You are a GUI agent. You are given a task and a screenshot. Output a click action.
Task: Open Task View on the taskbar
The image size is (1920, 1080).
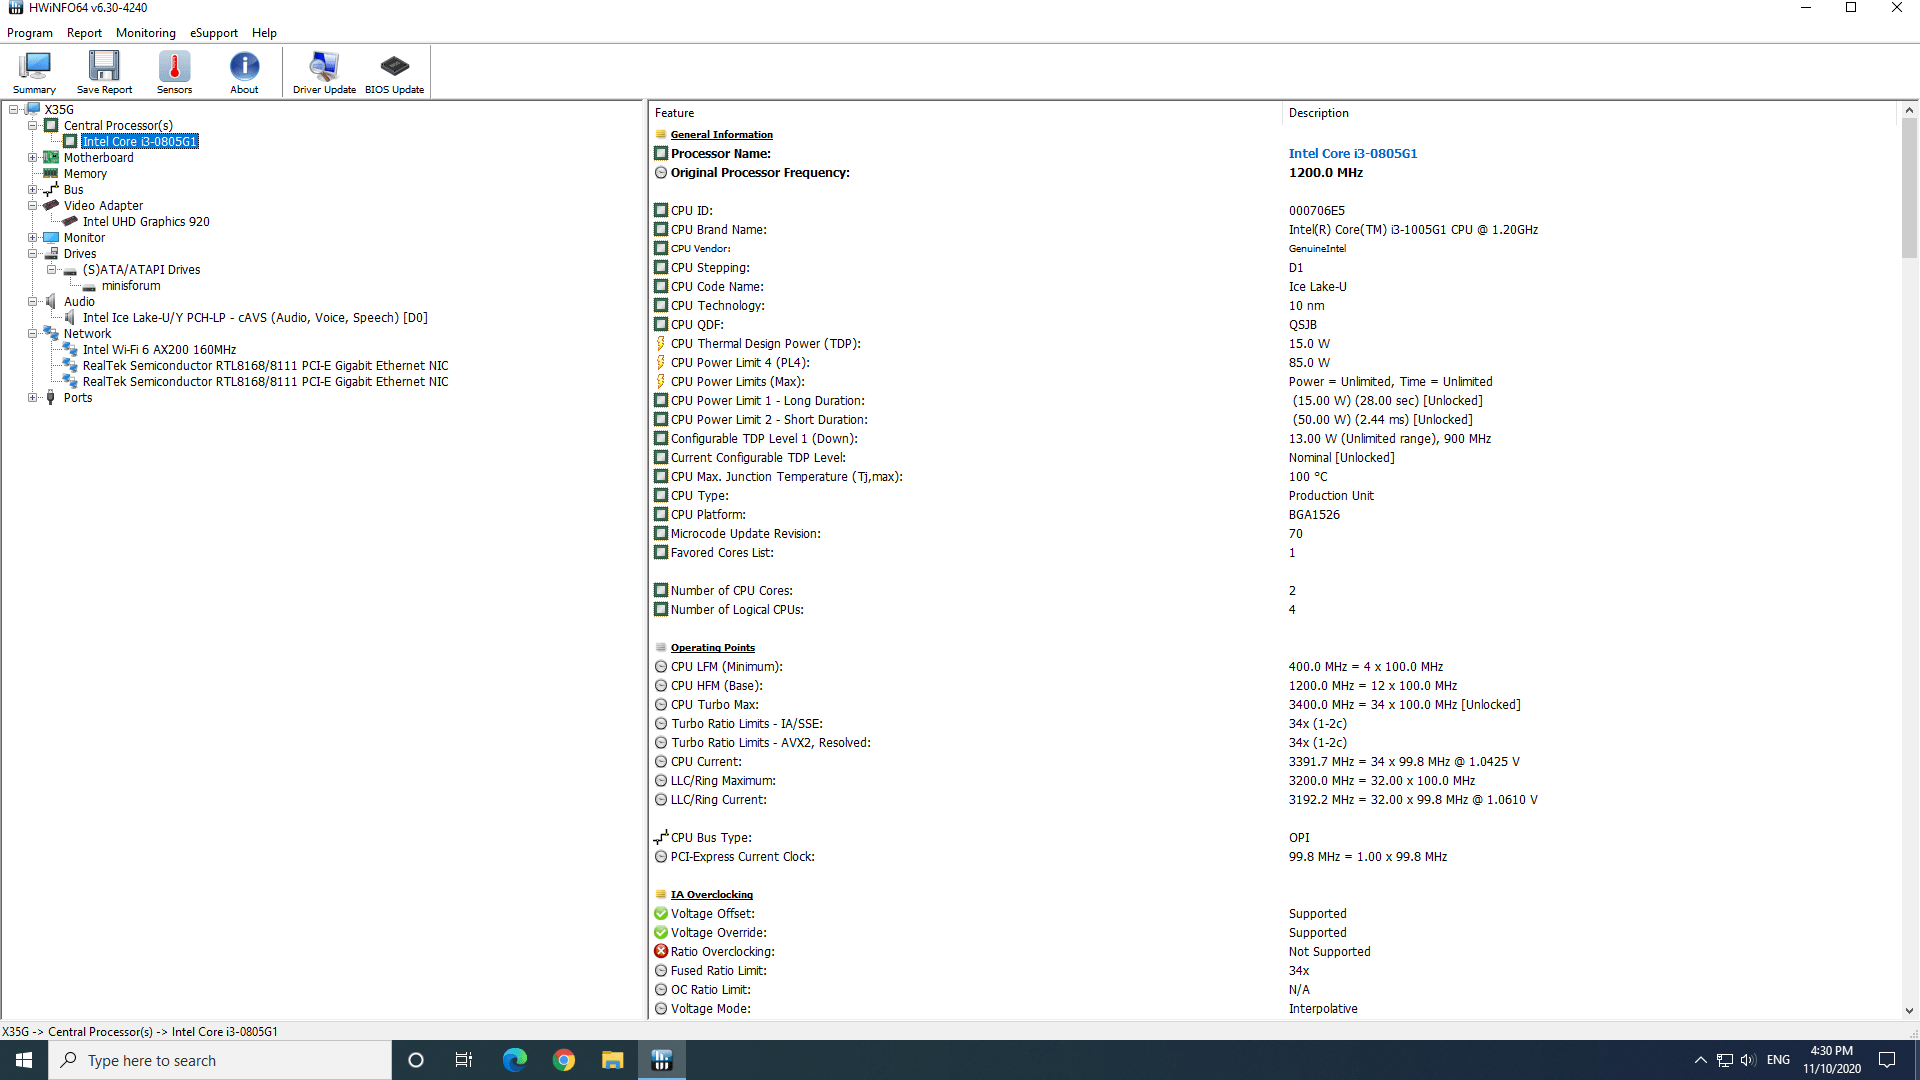[464, 1060]
